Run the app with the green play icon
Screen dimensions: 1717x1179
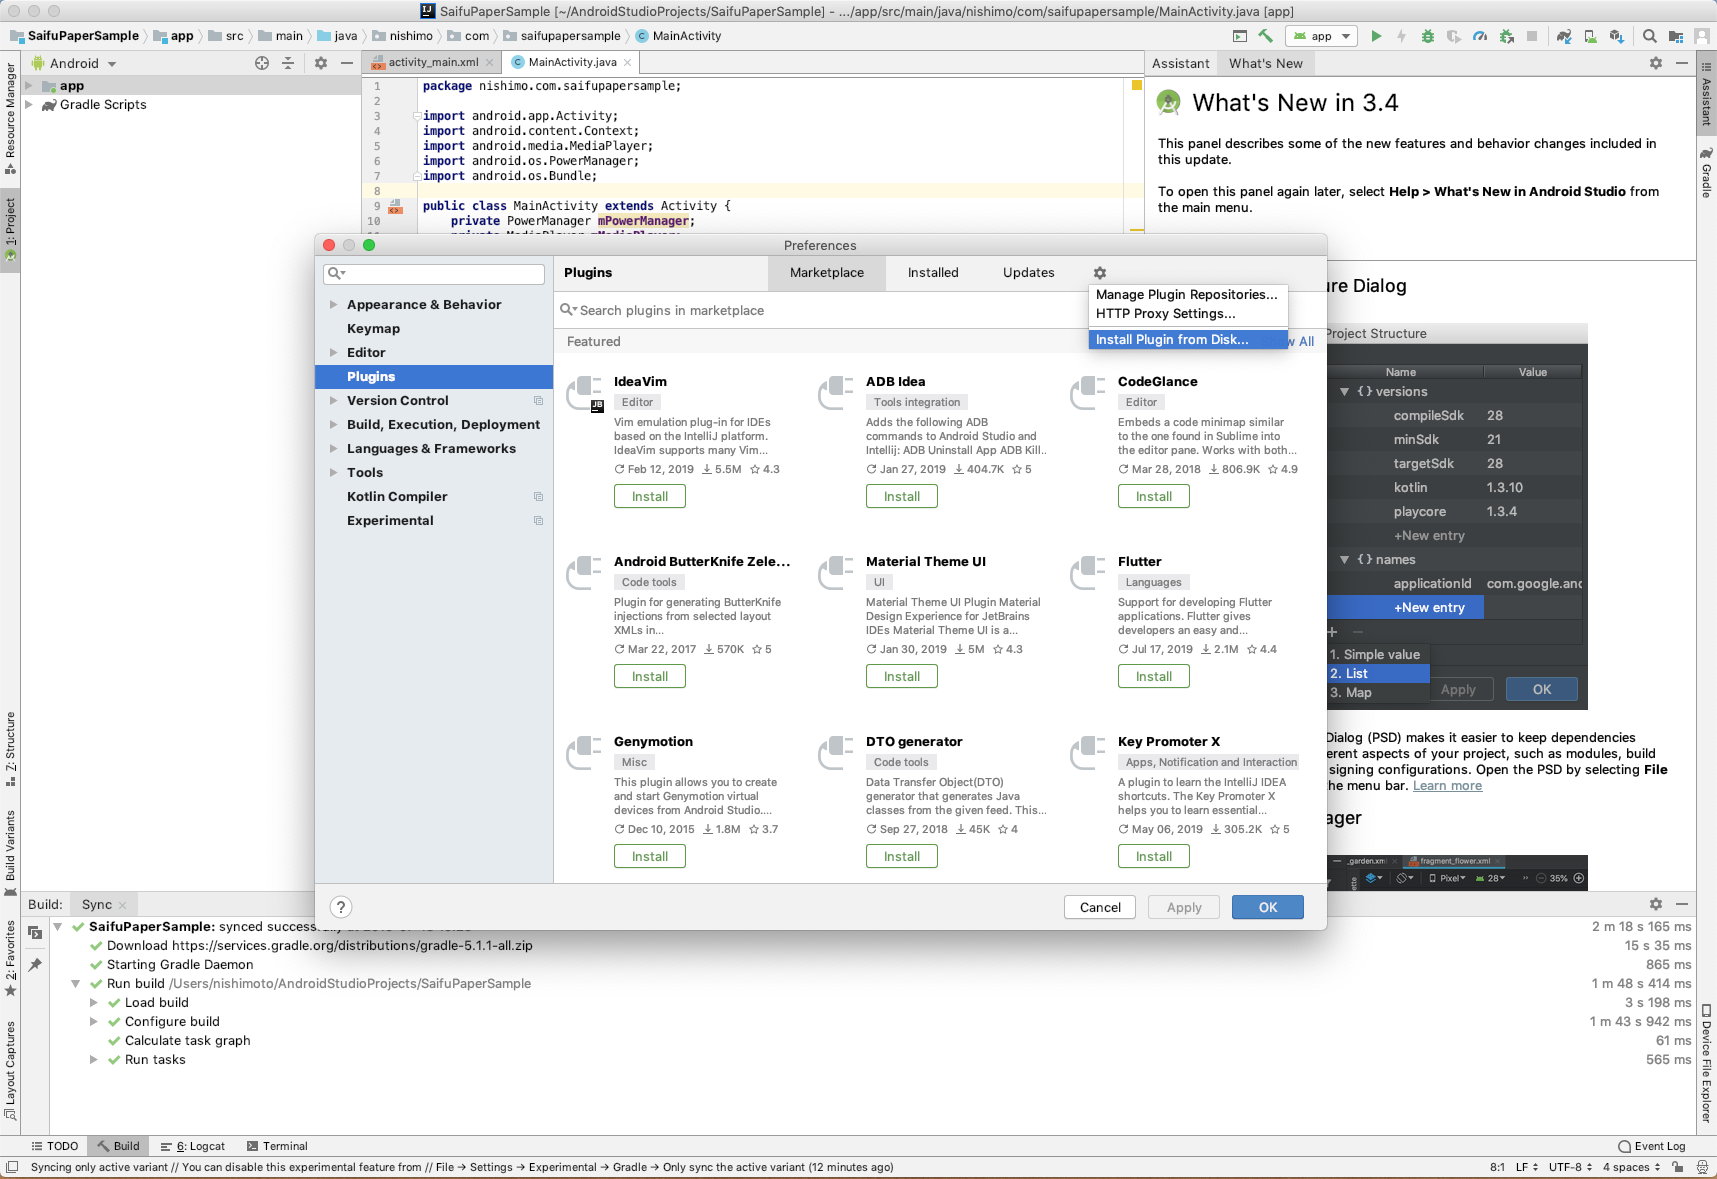pyautogui.click(x=1376, y=36)
